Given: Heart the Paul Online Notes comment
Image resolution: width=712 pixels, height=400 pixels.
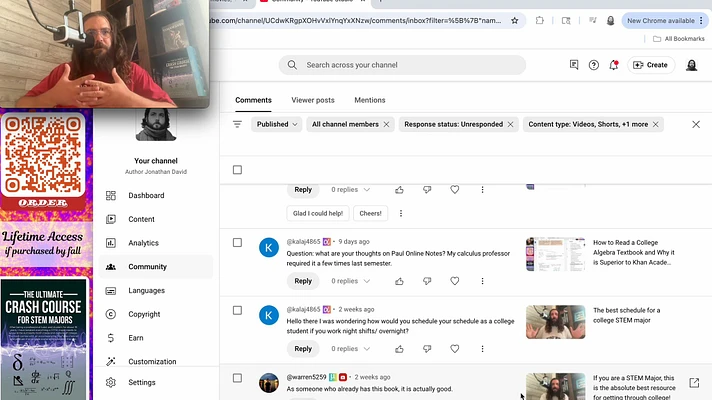Looking at the screenshot, I should (455, 281).
